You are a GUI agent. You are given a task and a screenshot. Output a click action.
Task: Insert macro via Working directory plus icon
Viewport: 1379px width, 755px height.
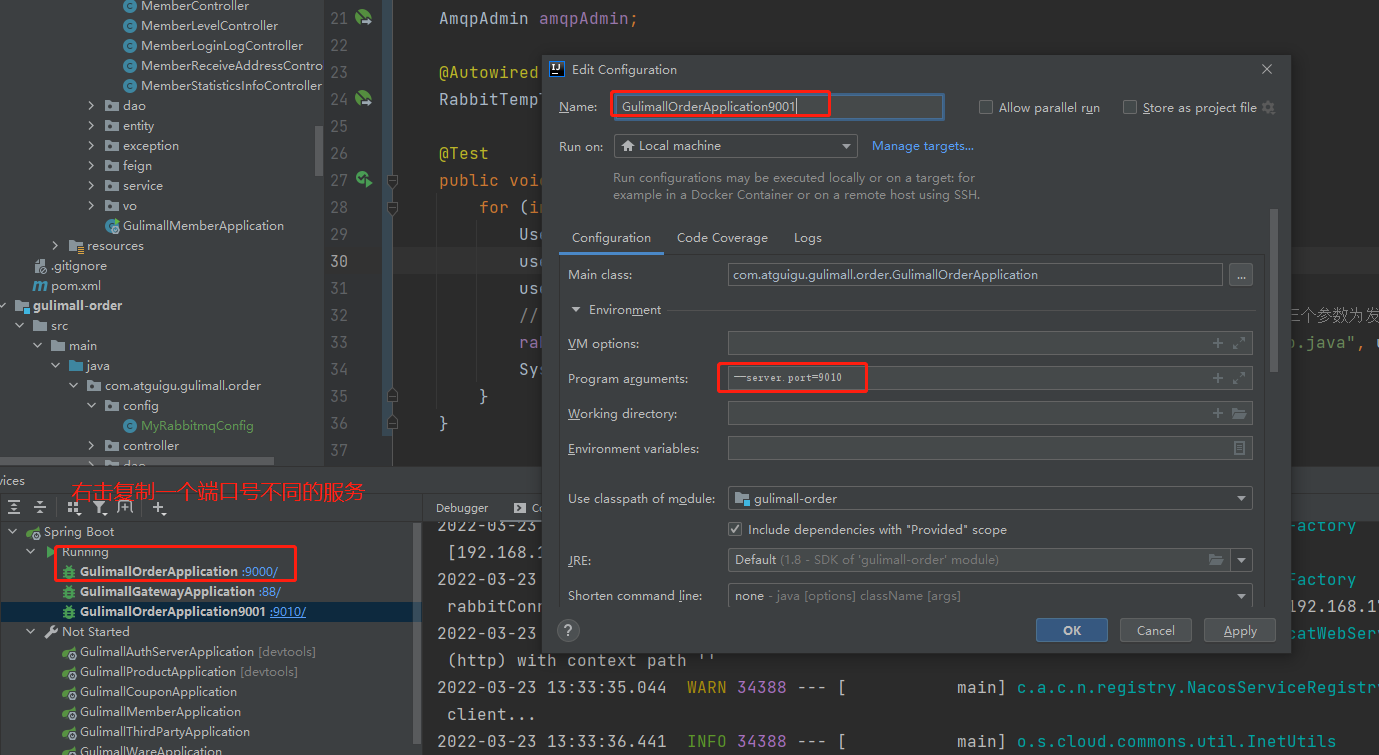click(x=1218, y=413)
